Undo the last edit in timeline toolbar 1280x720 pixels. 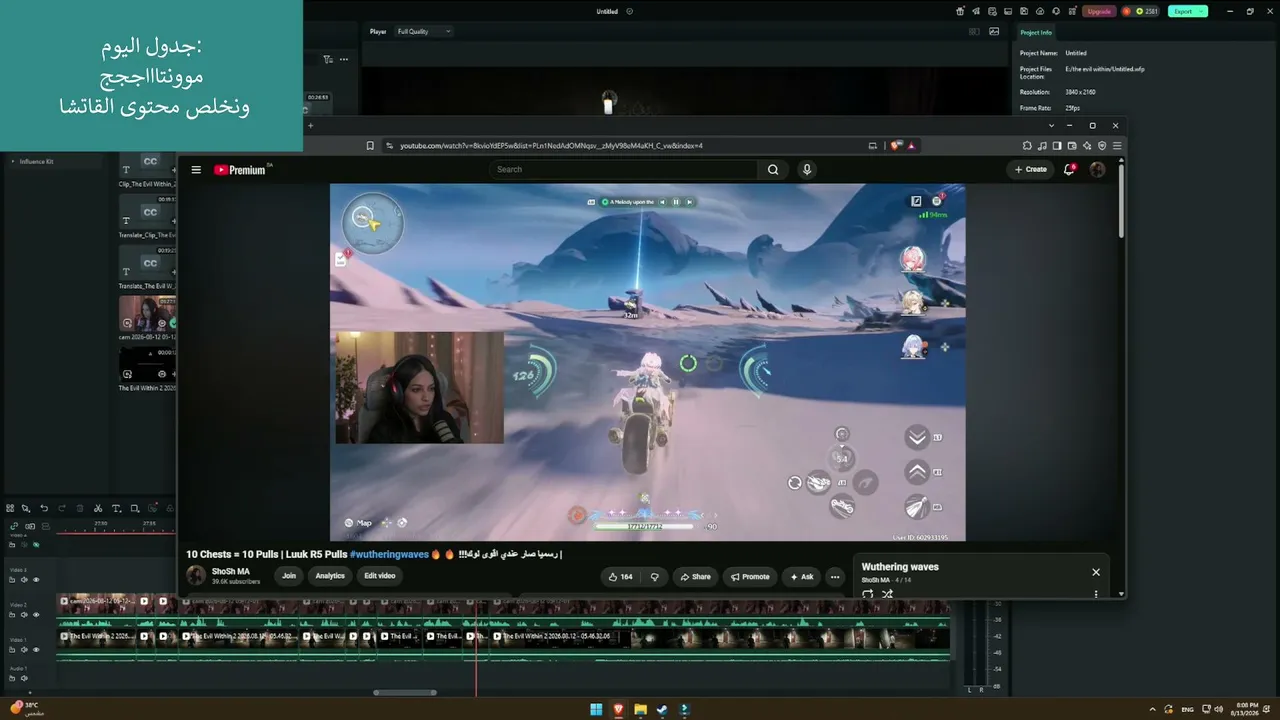44,508
